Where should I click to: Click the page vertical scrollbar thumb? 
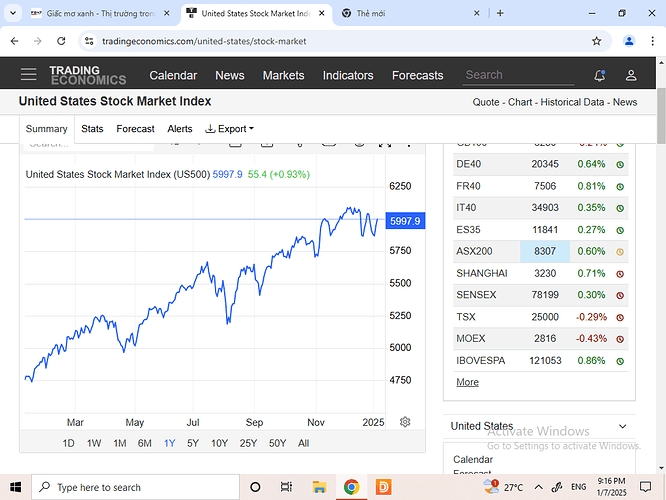[x=661, y=116]
